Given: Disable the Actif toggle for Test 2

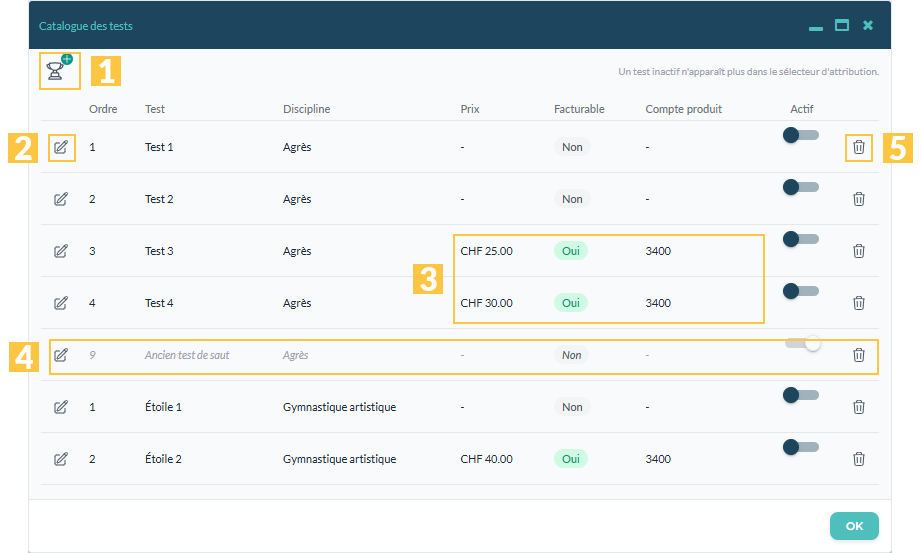Looking at the screenshot, I should 801,187.
